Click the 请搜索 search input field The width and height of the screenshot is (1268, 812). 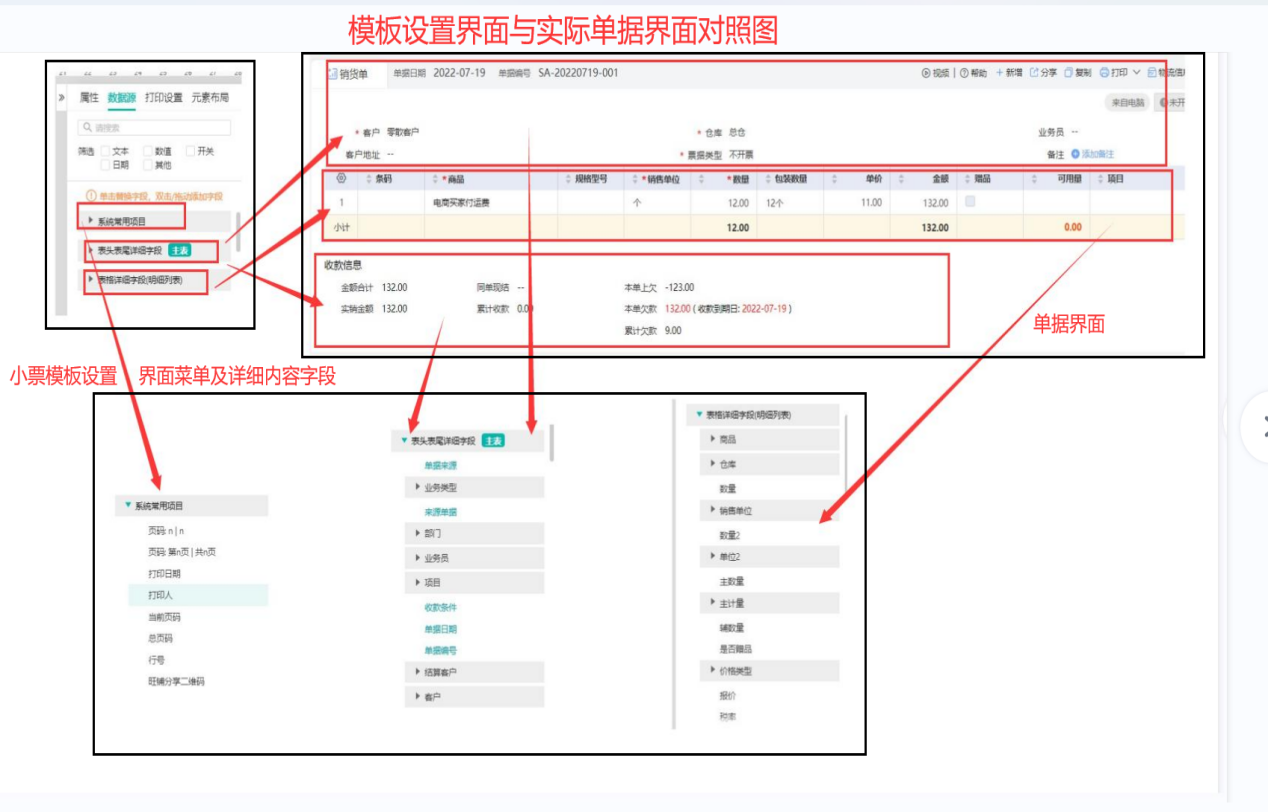tap(154, 128)
